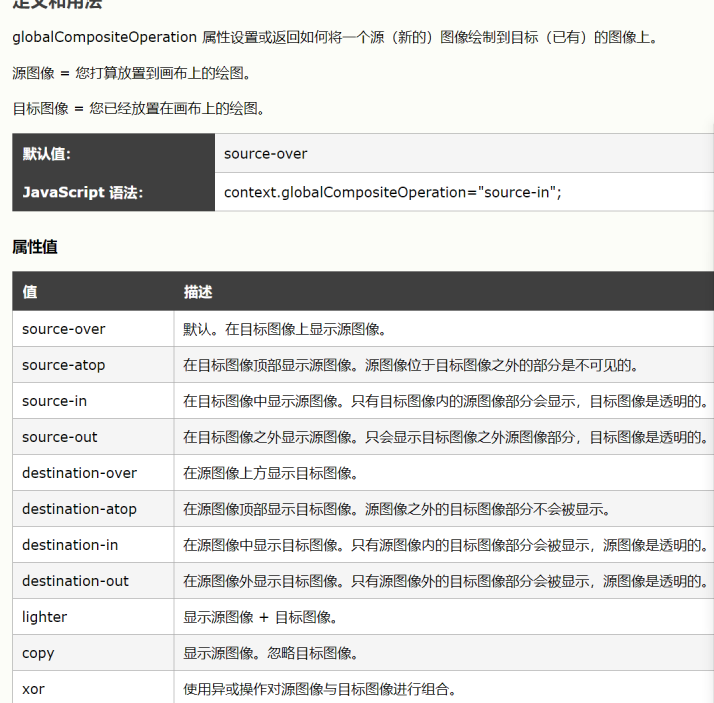Viewport: 714px width, 703px height.
Task: Click description 默认。在目标图像上显示源图像。
Action: 285,329
